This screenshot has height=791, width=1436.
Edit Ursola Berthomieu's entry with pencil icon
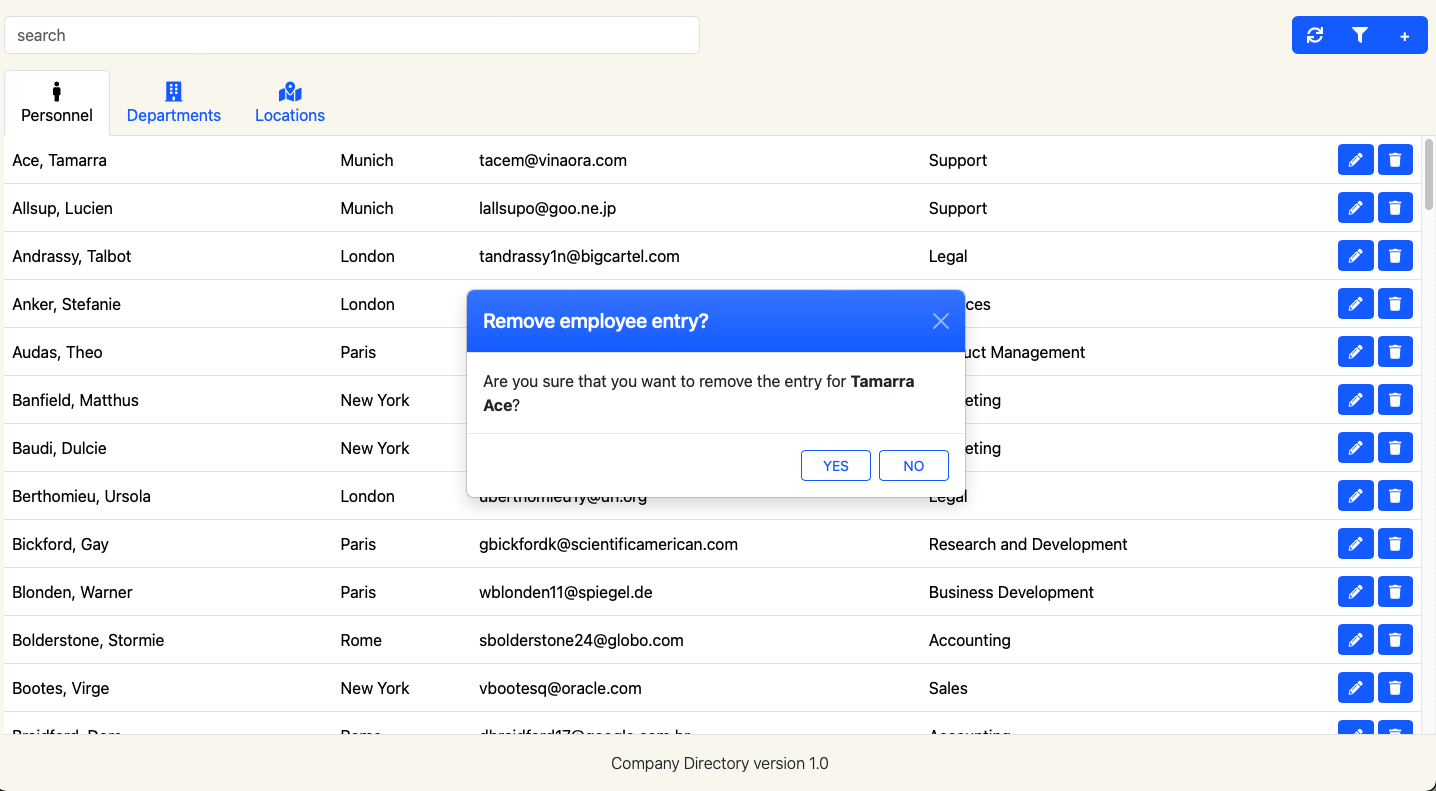click(1355, 496)
